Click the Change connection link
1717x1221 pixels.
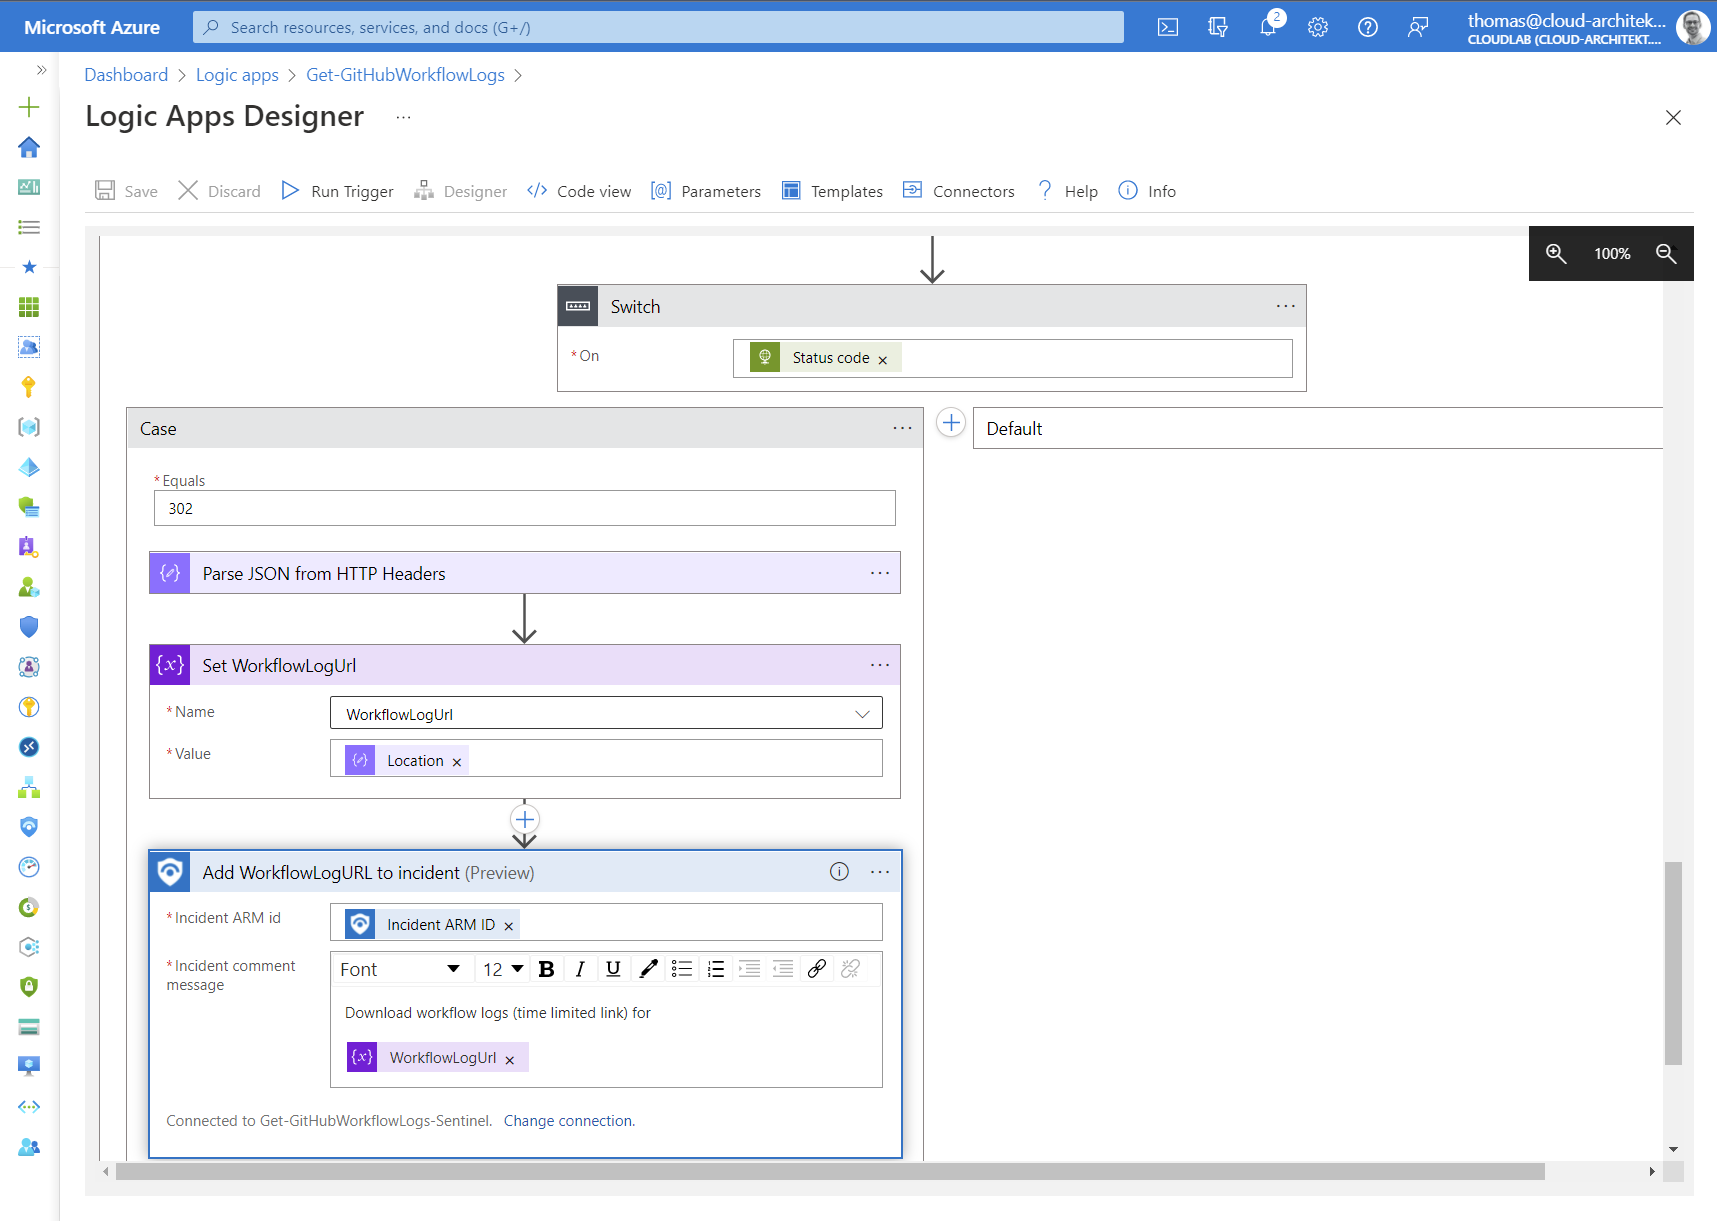coord(569,1121)
